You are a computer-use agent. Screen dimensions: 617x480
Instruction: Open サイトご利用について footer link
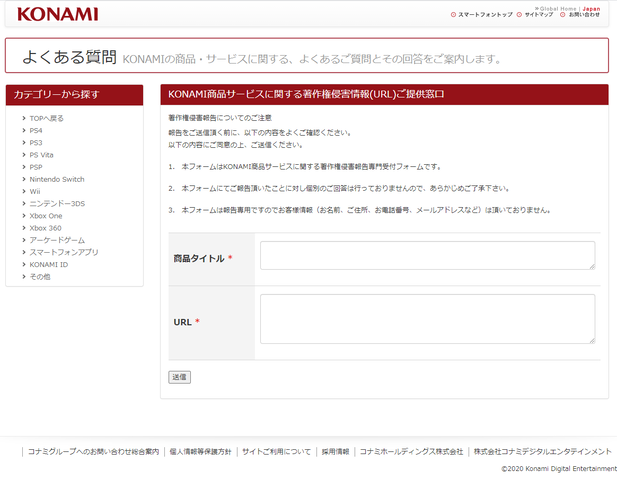[x=276, y=452]
